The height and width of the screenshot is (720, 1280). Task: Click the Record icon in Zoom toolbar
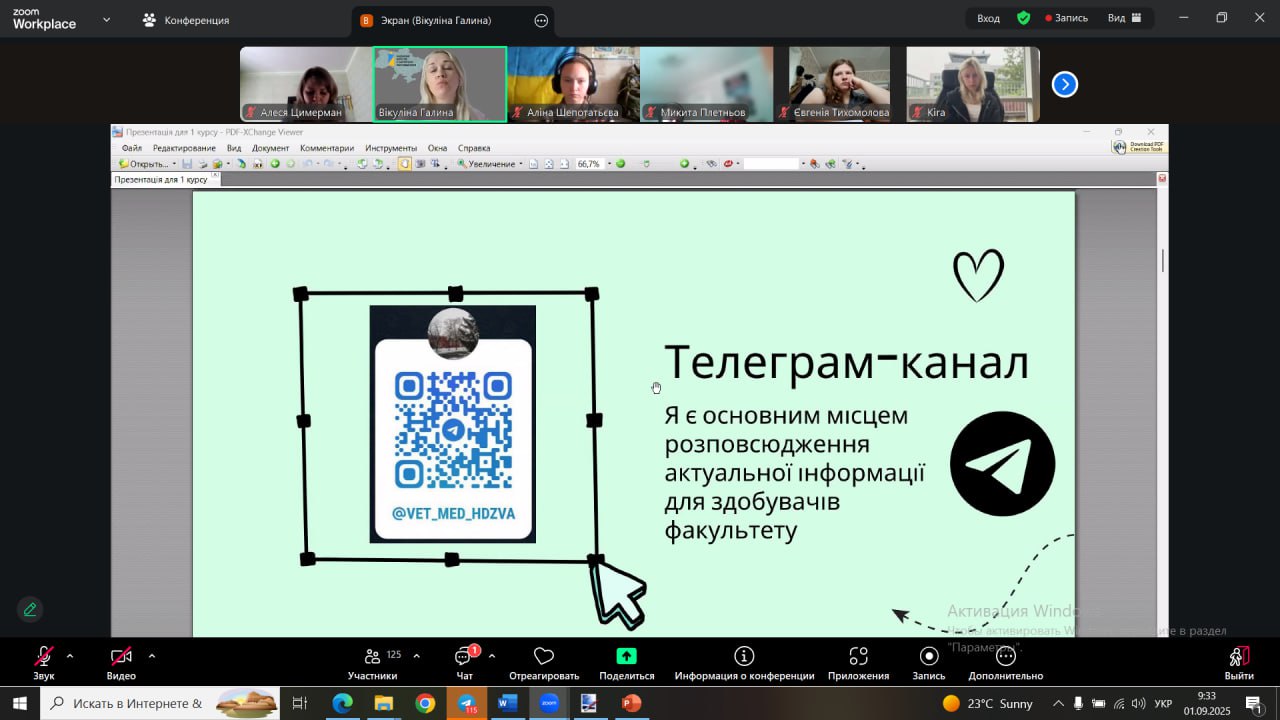pos(929,656)
